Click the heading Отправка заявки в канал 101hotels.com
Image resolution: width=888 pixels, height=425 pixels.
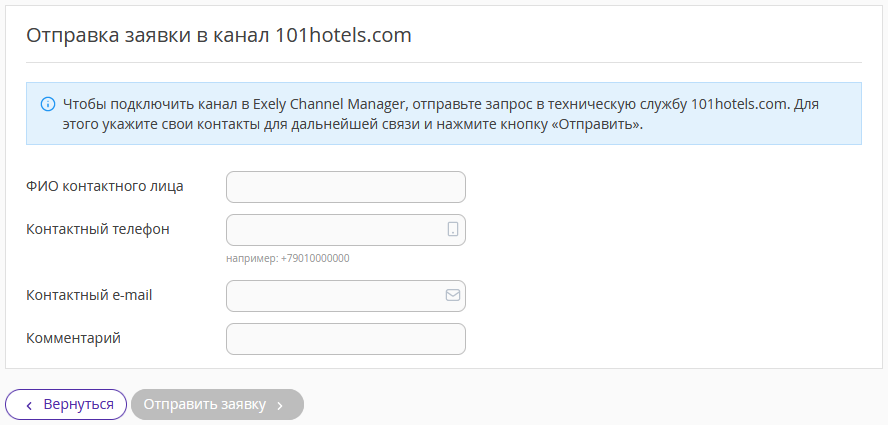[219, 35]
